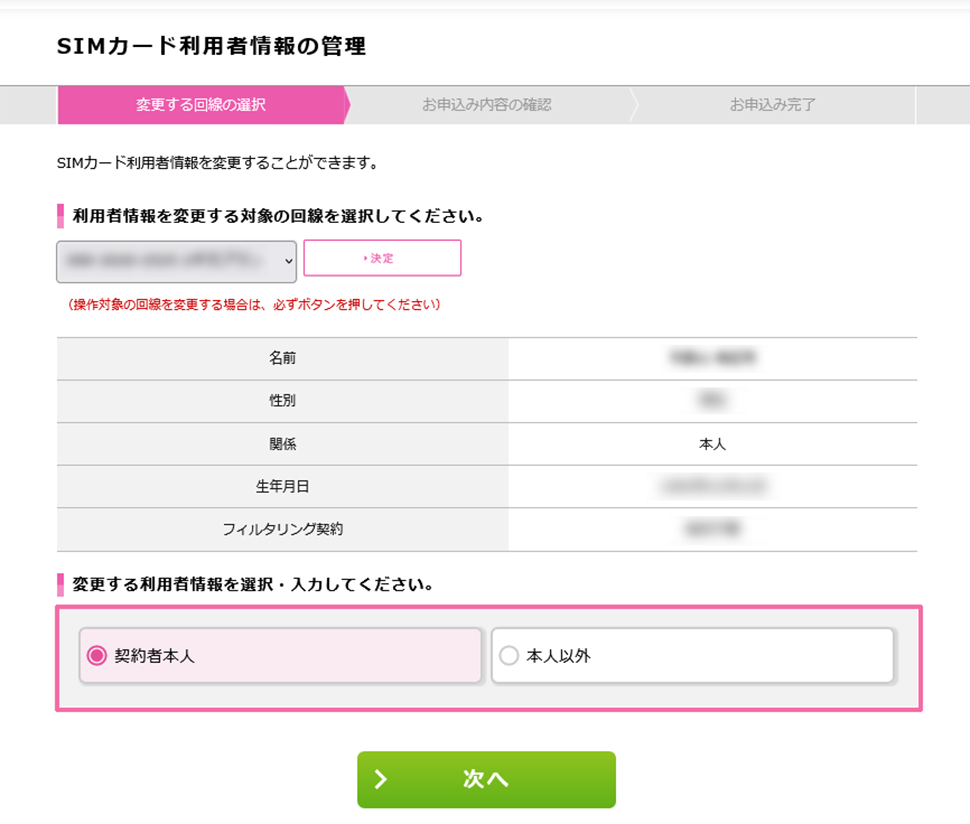This screenshot has width=970, height=824.
Task: Click the SIMカード利用者情報の管理 page heading
Action: click(212, 46)
